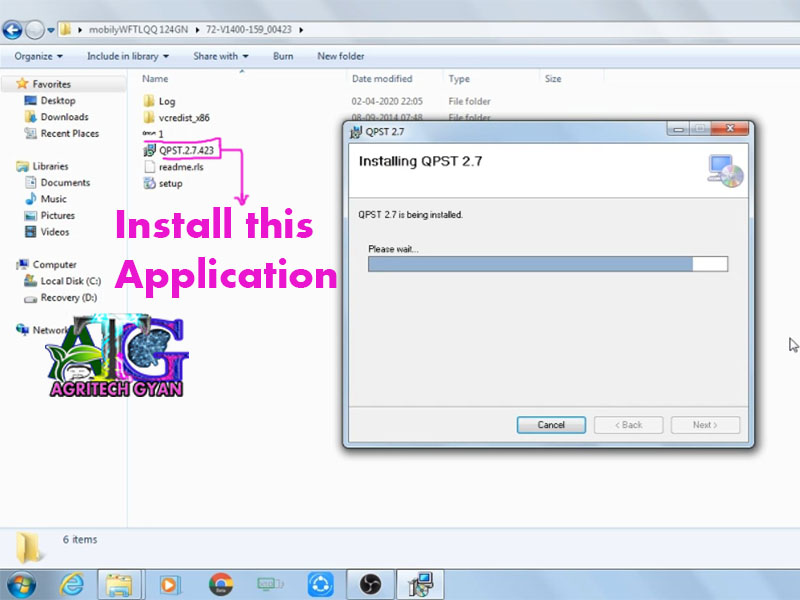Click Cancel in the QPST installer
Image resolution: width=800 pixels, height=600 pixels.
tap(551, 424)
